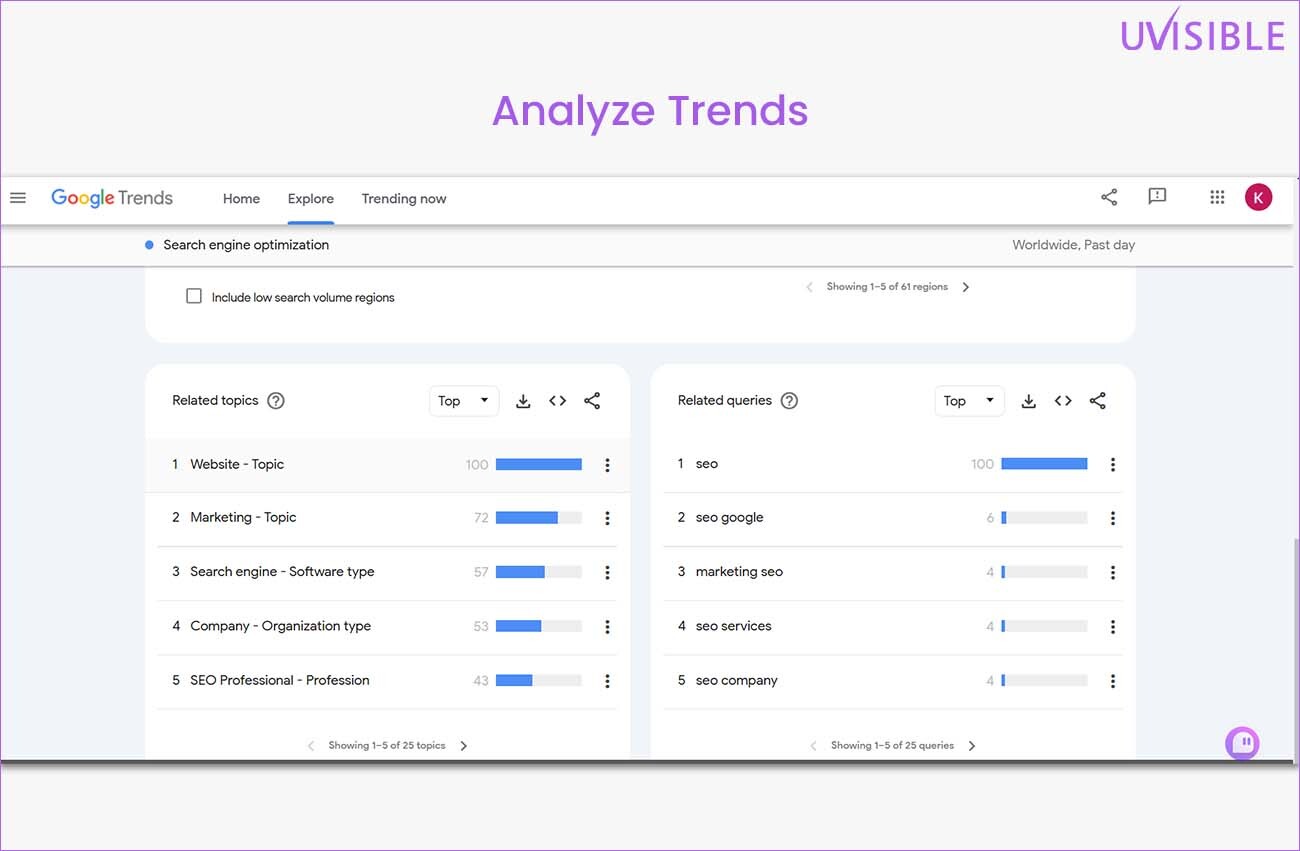Open the send feedback icon
The height and width of the screenshot is (851, 1300).
click(x=1157, y=197)
